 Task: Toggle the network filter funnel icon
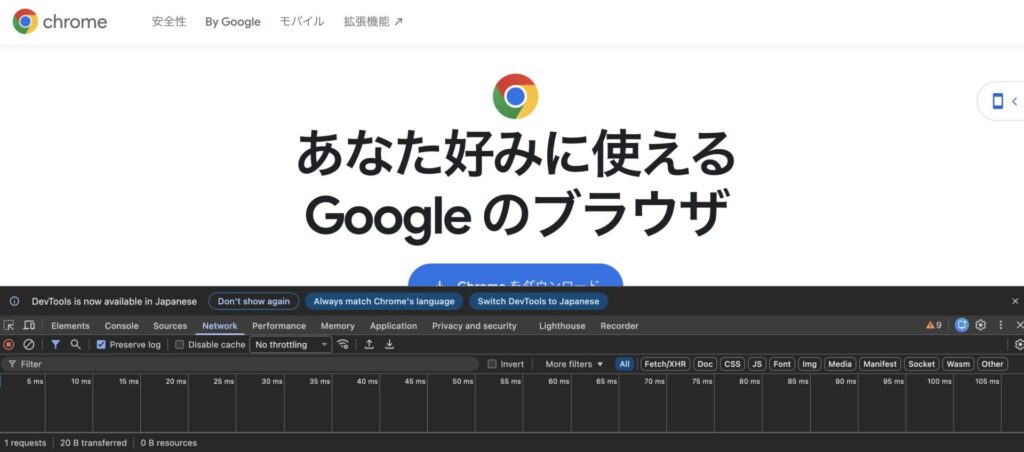[56, 344]
